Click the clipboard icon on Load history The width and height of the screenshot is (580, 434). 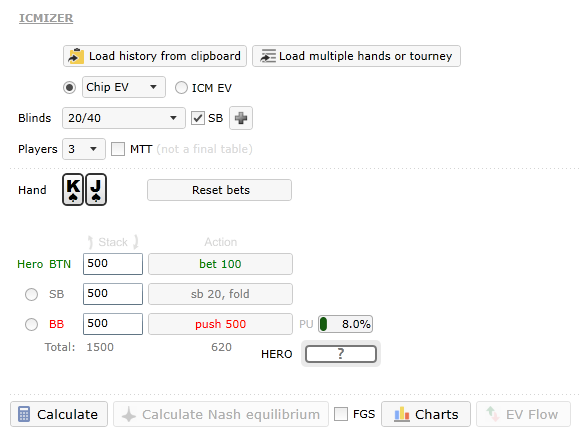(x=76, y=56)
